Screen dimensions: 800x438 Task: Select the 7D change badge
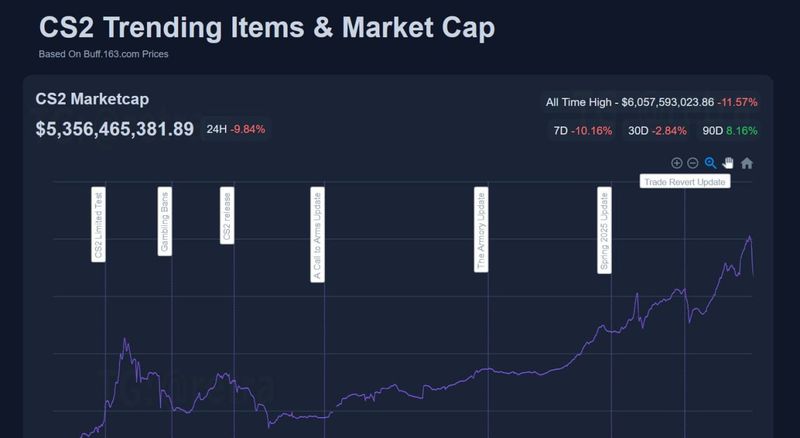coord(585,131)
